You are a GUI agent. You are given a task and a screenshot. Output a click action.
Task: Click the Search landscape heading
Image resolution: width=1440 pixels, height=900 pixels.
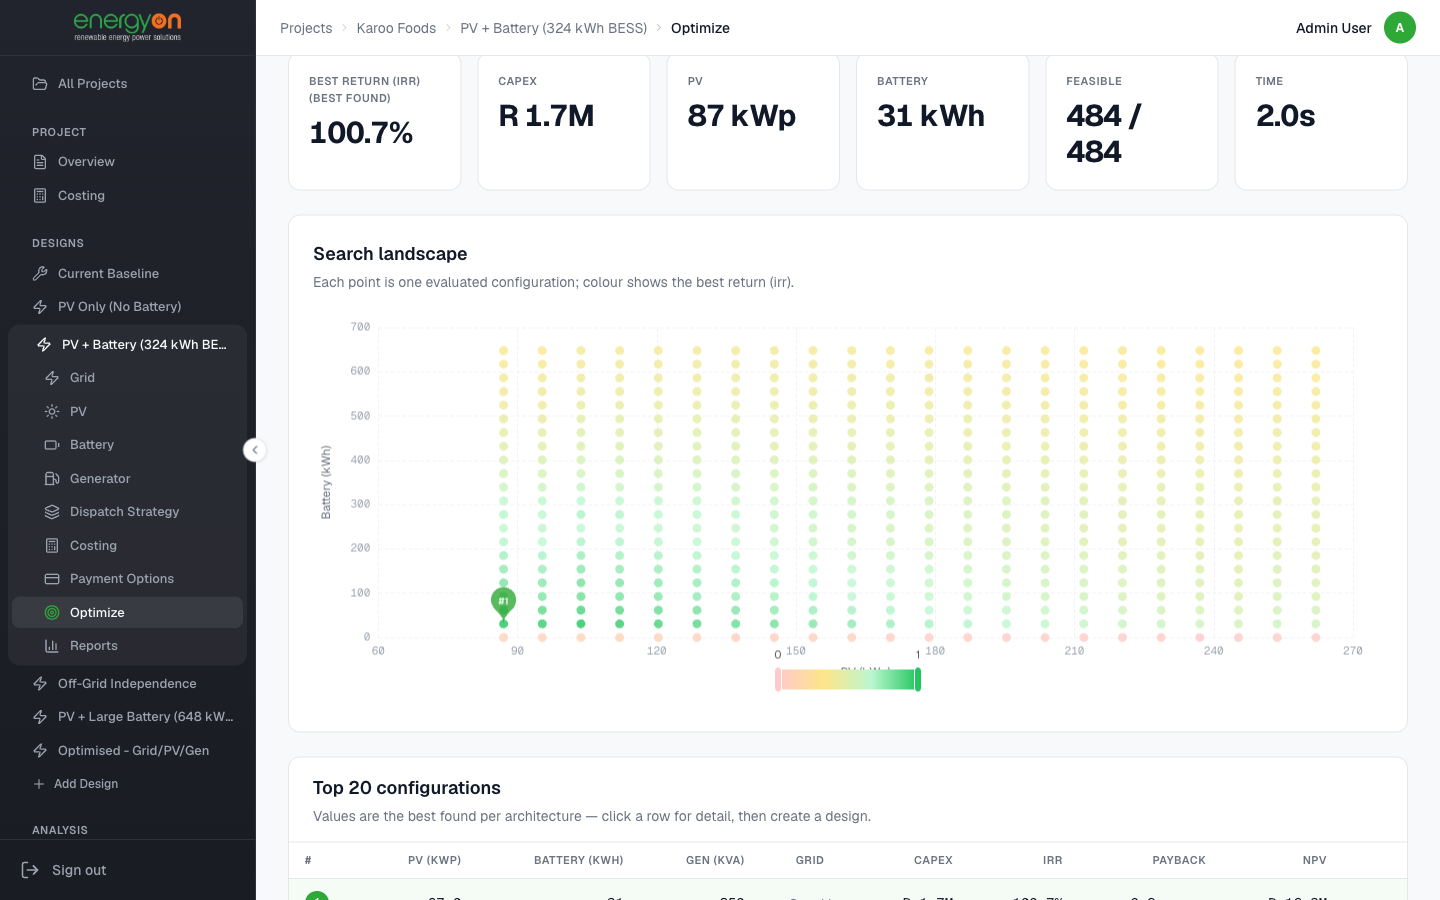click(x=390, y=254)
